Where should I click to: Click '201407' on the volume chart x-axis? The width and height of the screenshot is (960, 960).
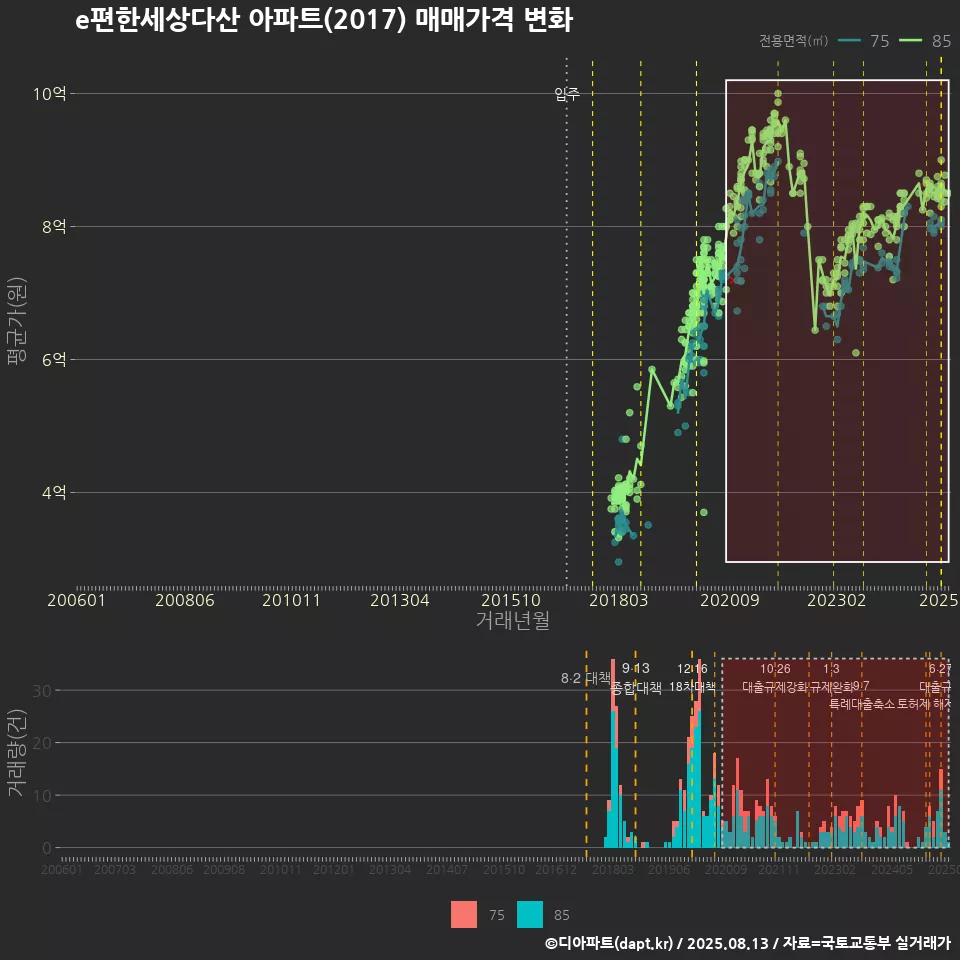click(446, 869)
